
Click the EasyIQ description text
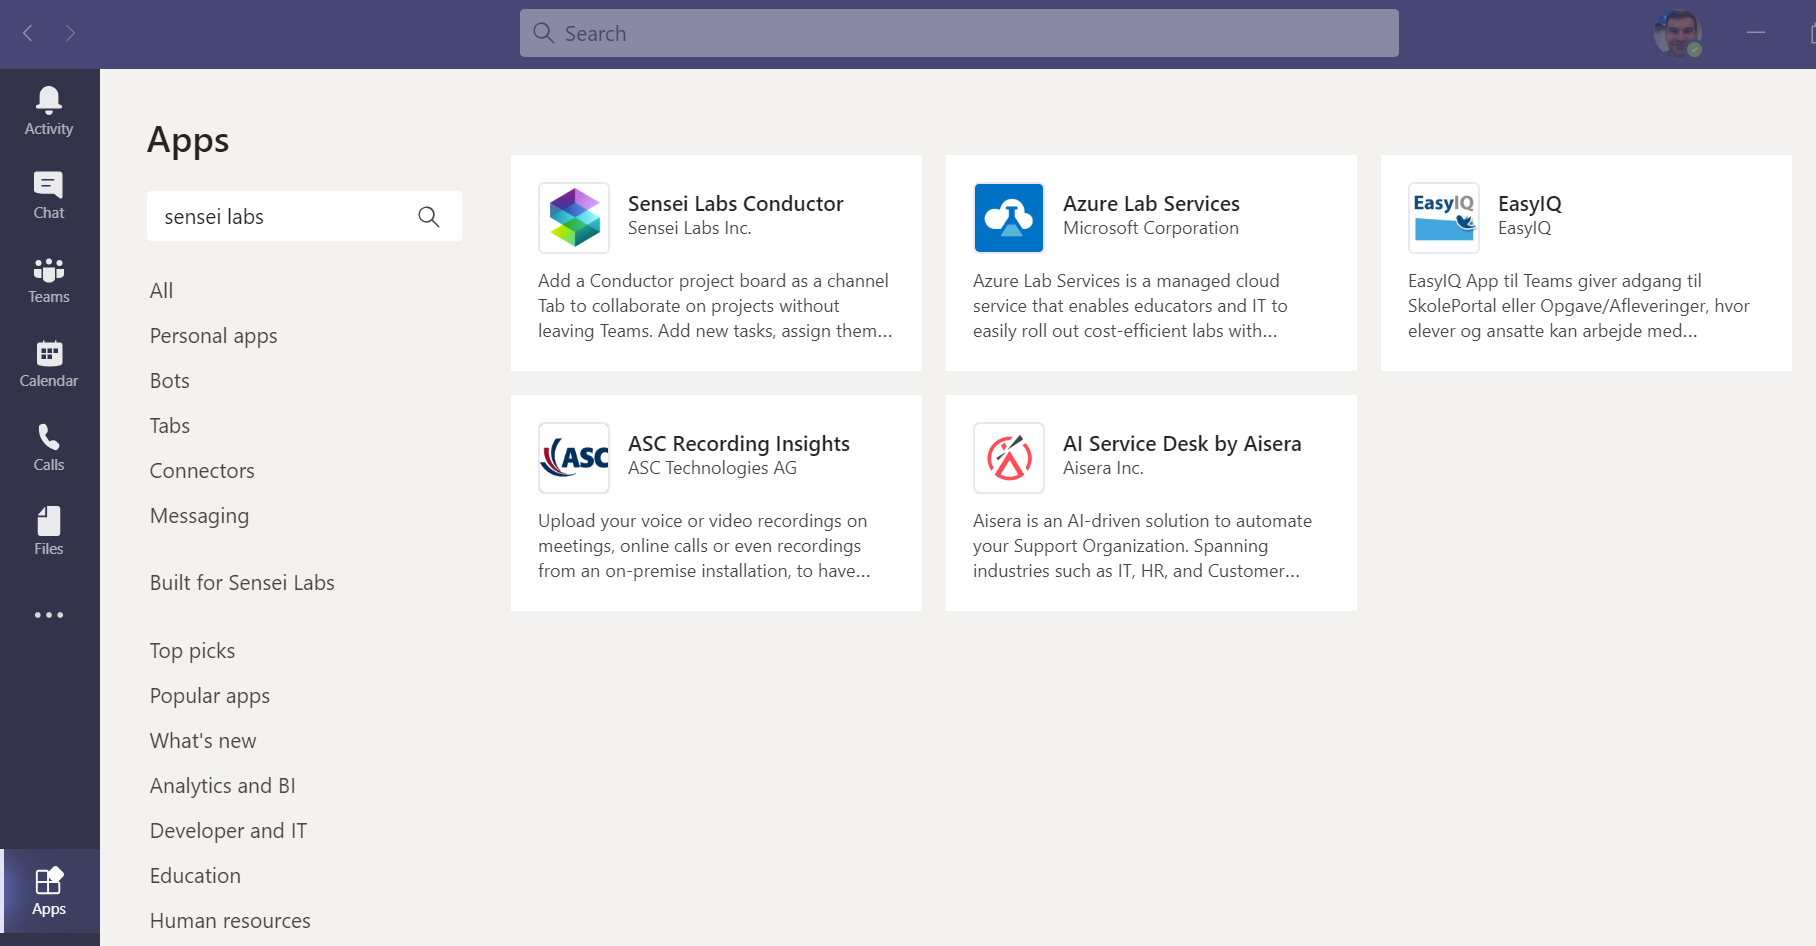coord(1578,306)
